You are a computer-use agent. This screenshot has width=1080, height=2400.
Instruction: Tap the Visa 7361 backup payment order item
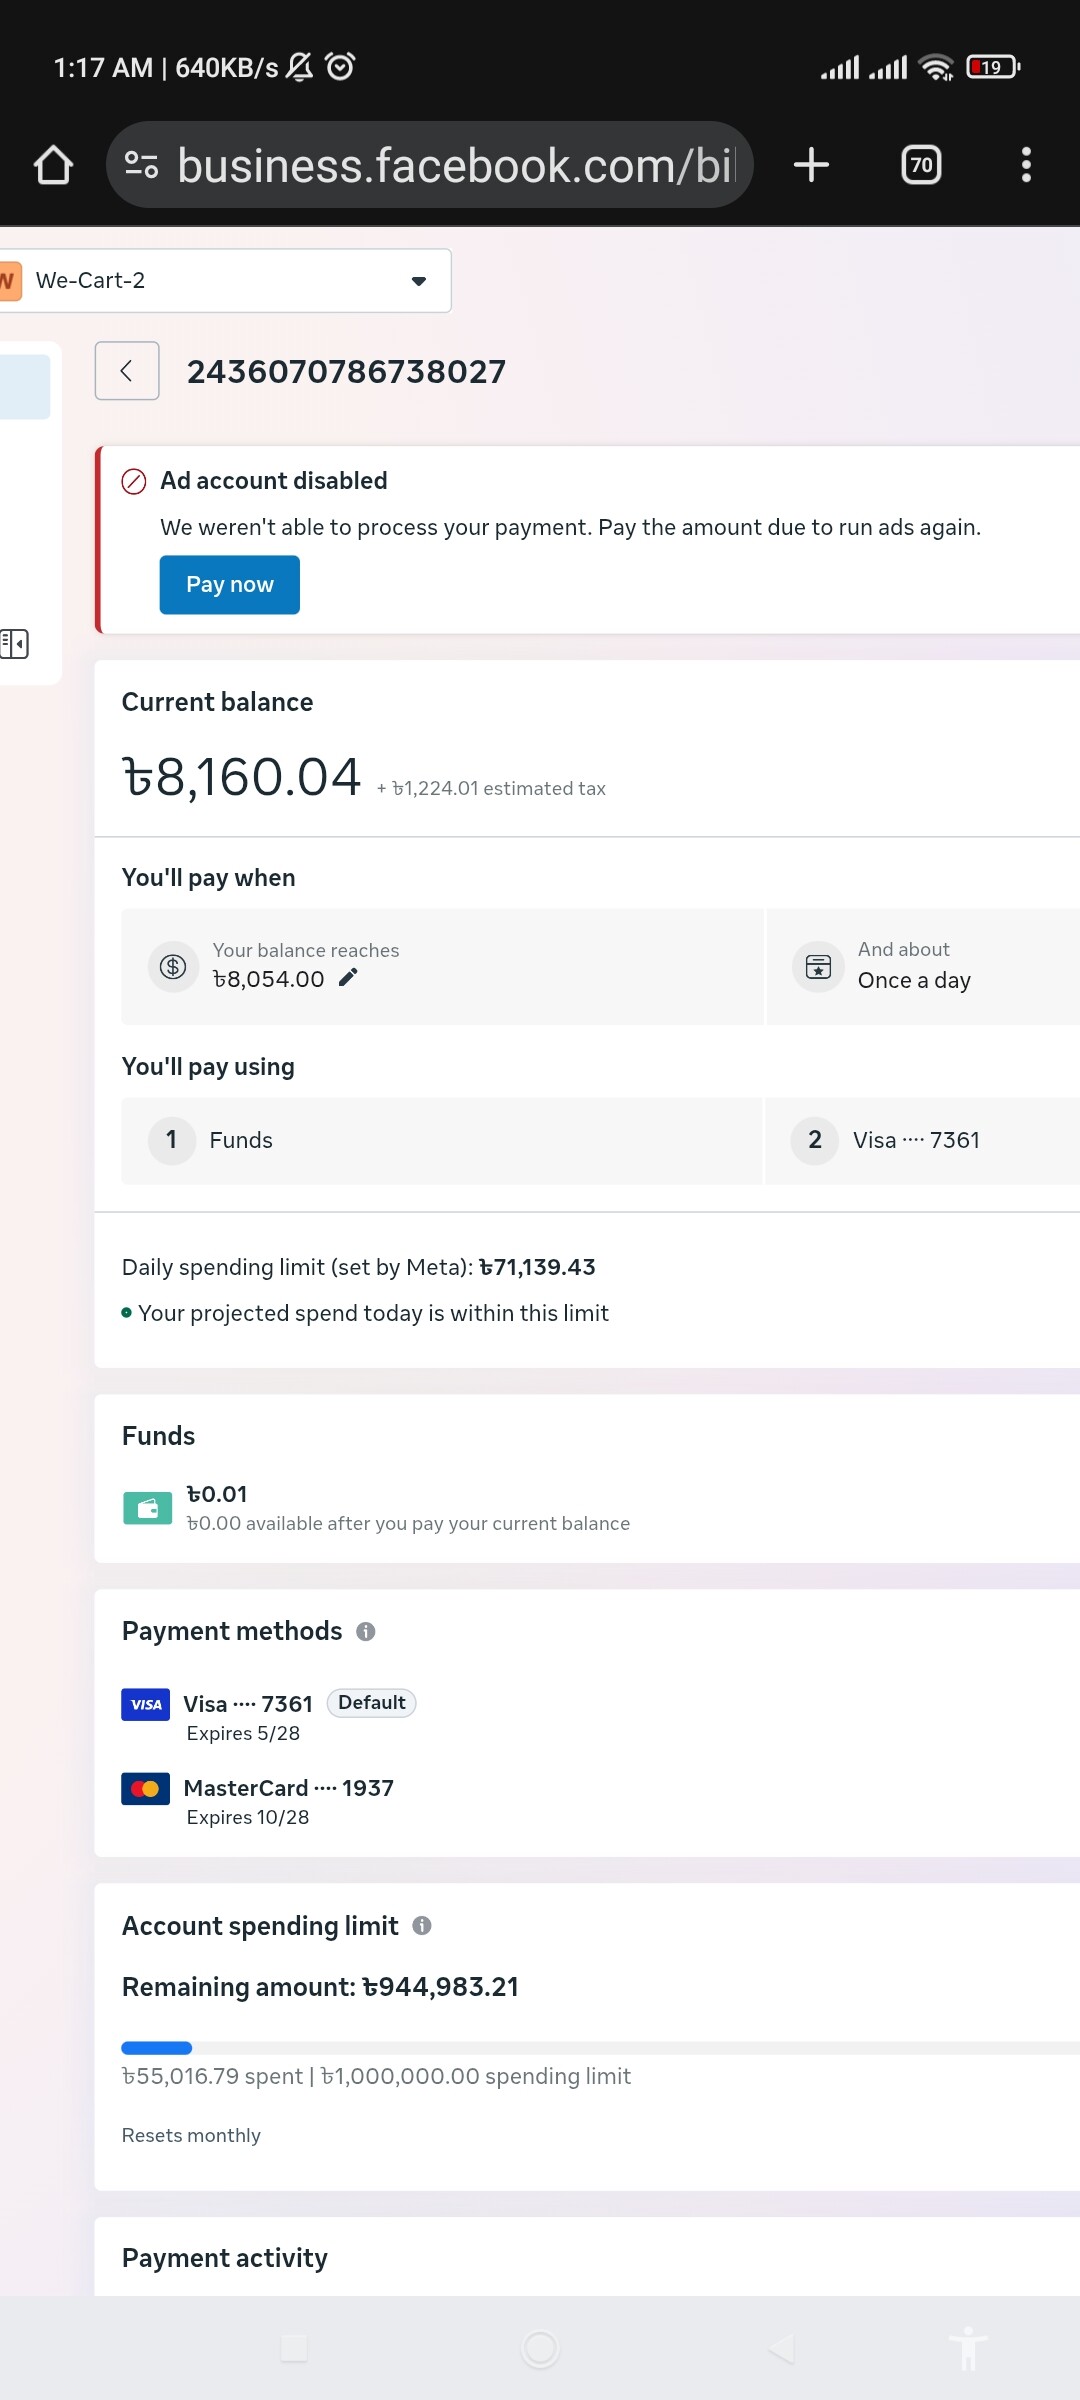click(x=922, y=1141)
